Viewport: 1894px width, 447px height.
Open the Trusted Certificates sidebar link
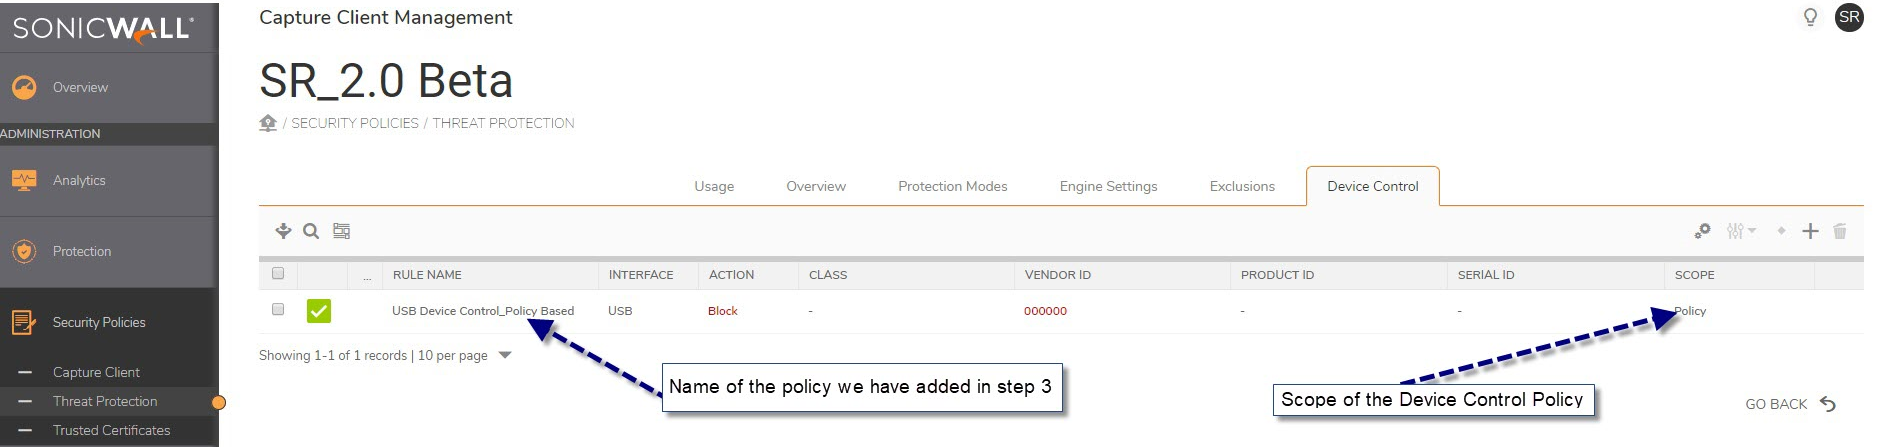[x=111, y=430]
